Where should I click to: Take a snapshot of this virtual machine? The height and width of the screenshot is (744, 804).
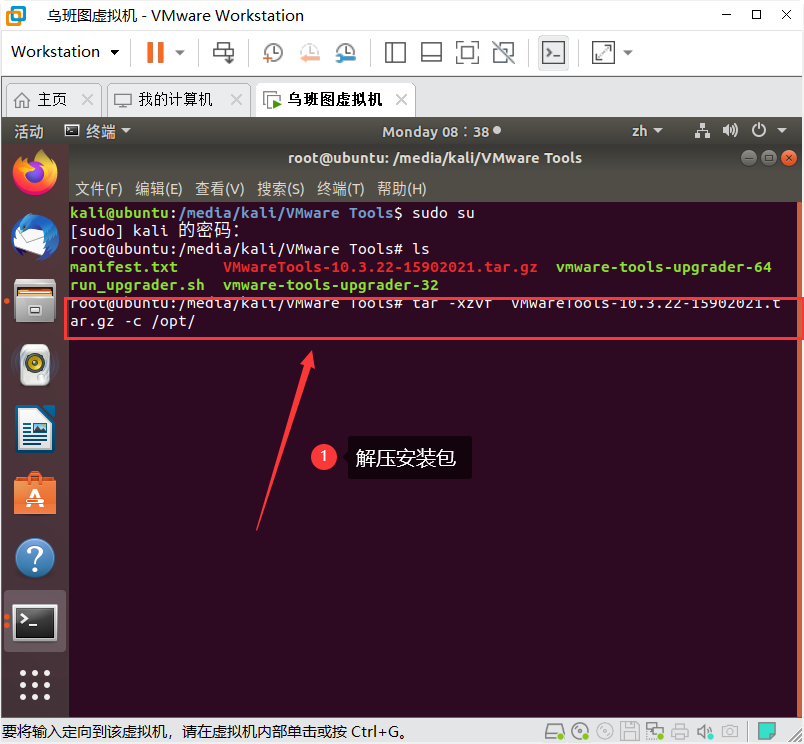click(272, 53)
